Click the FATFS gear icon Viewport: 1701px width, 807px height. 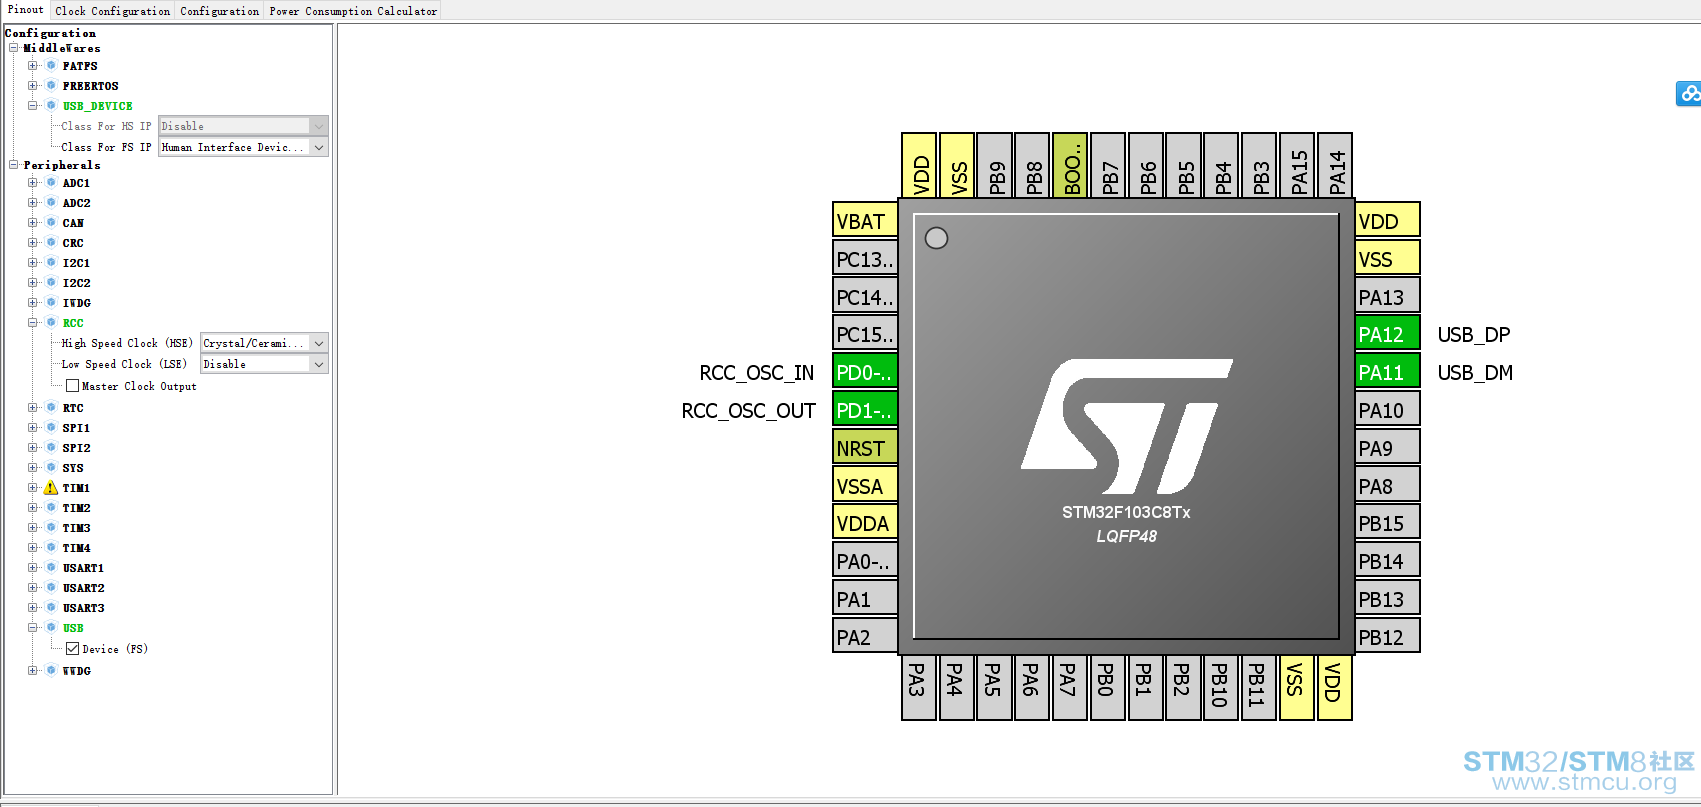pyautogui.click(x=51, y=66)
